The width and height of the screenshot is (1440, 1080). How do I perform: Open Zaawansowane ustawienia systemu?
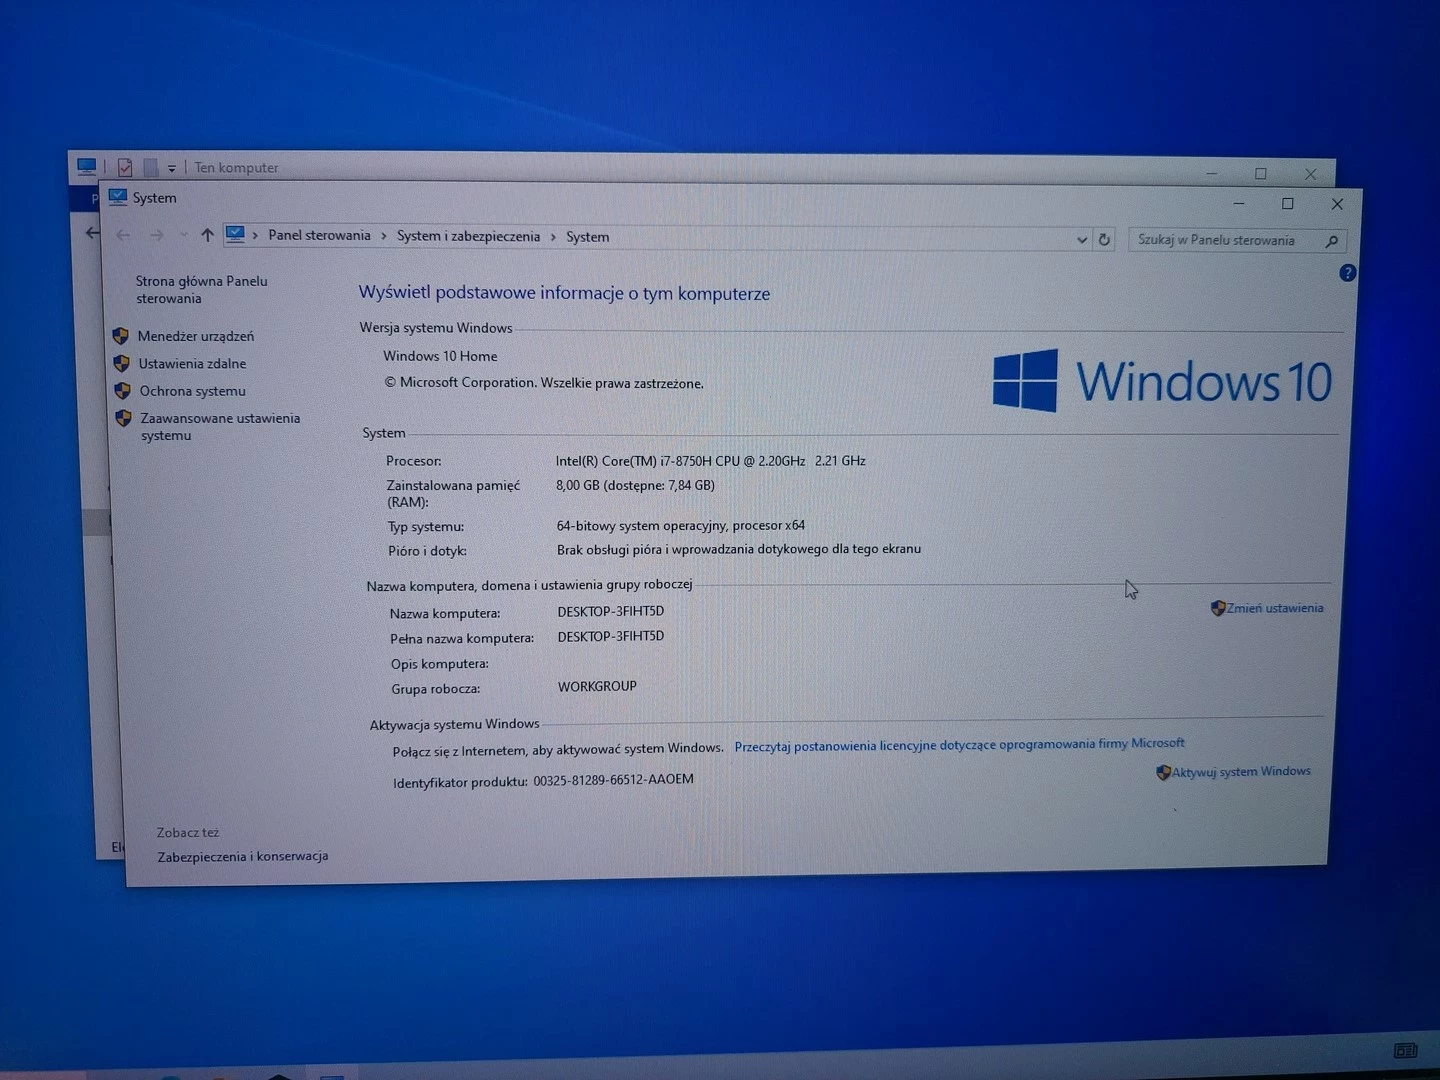point(220,426)
